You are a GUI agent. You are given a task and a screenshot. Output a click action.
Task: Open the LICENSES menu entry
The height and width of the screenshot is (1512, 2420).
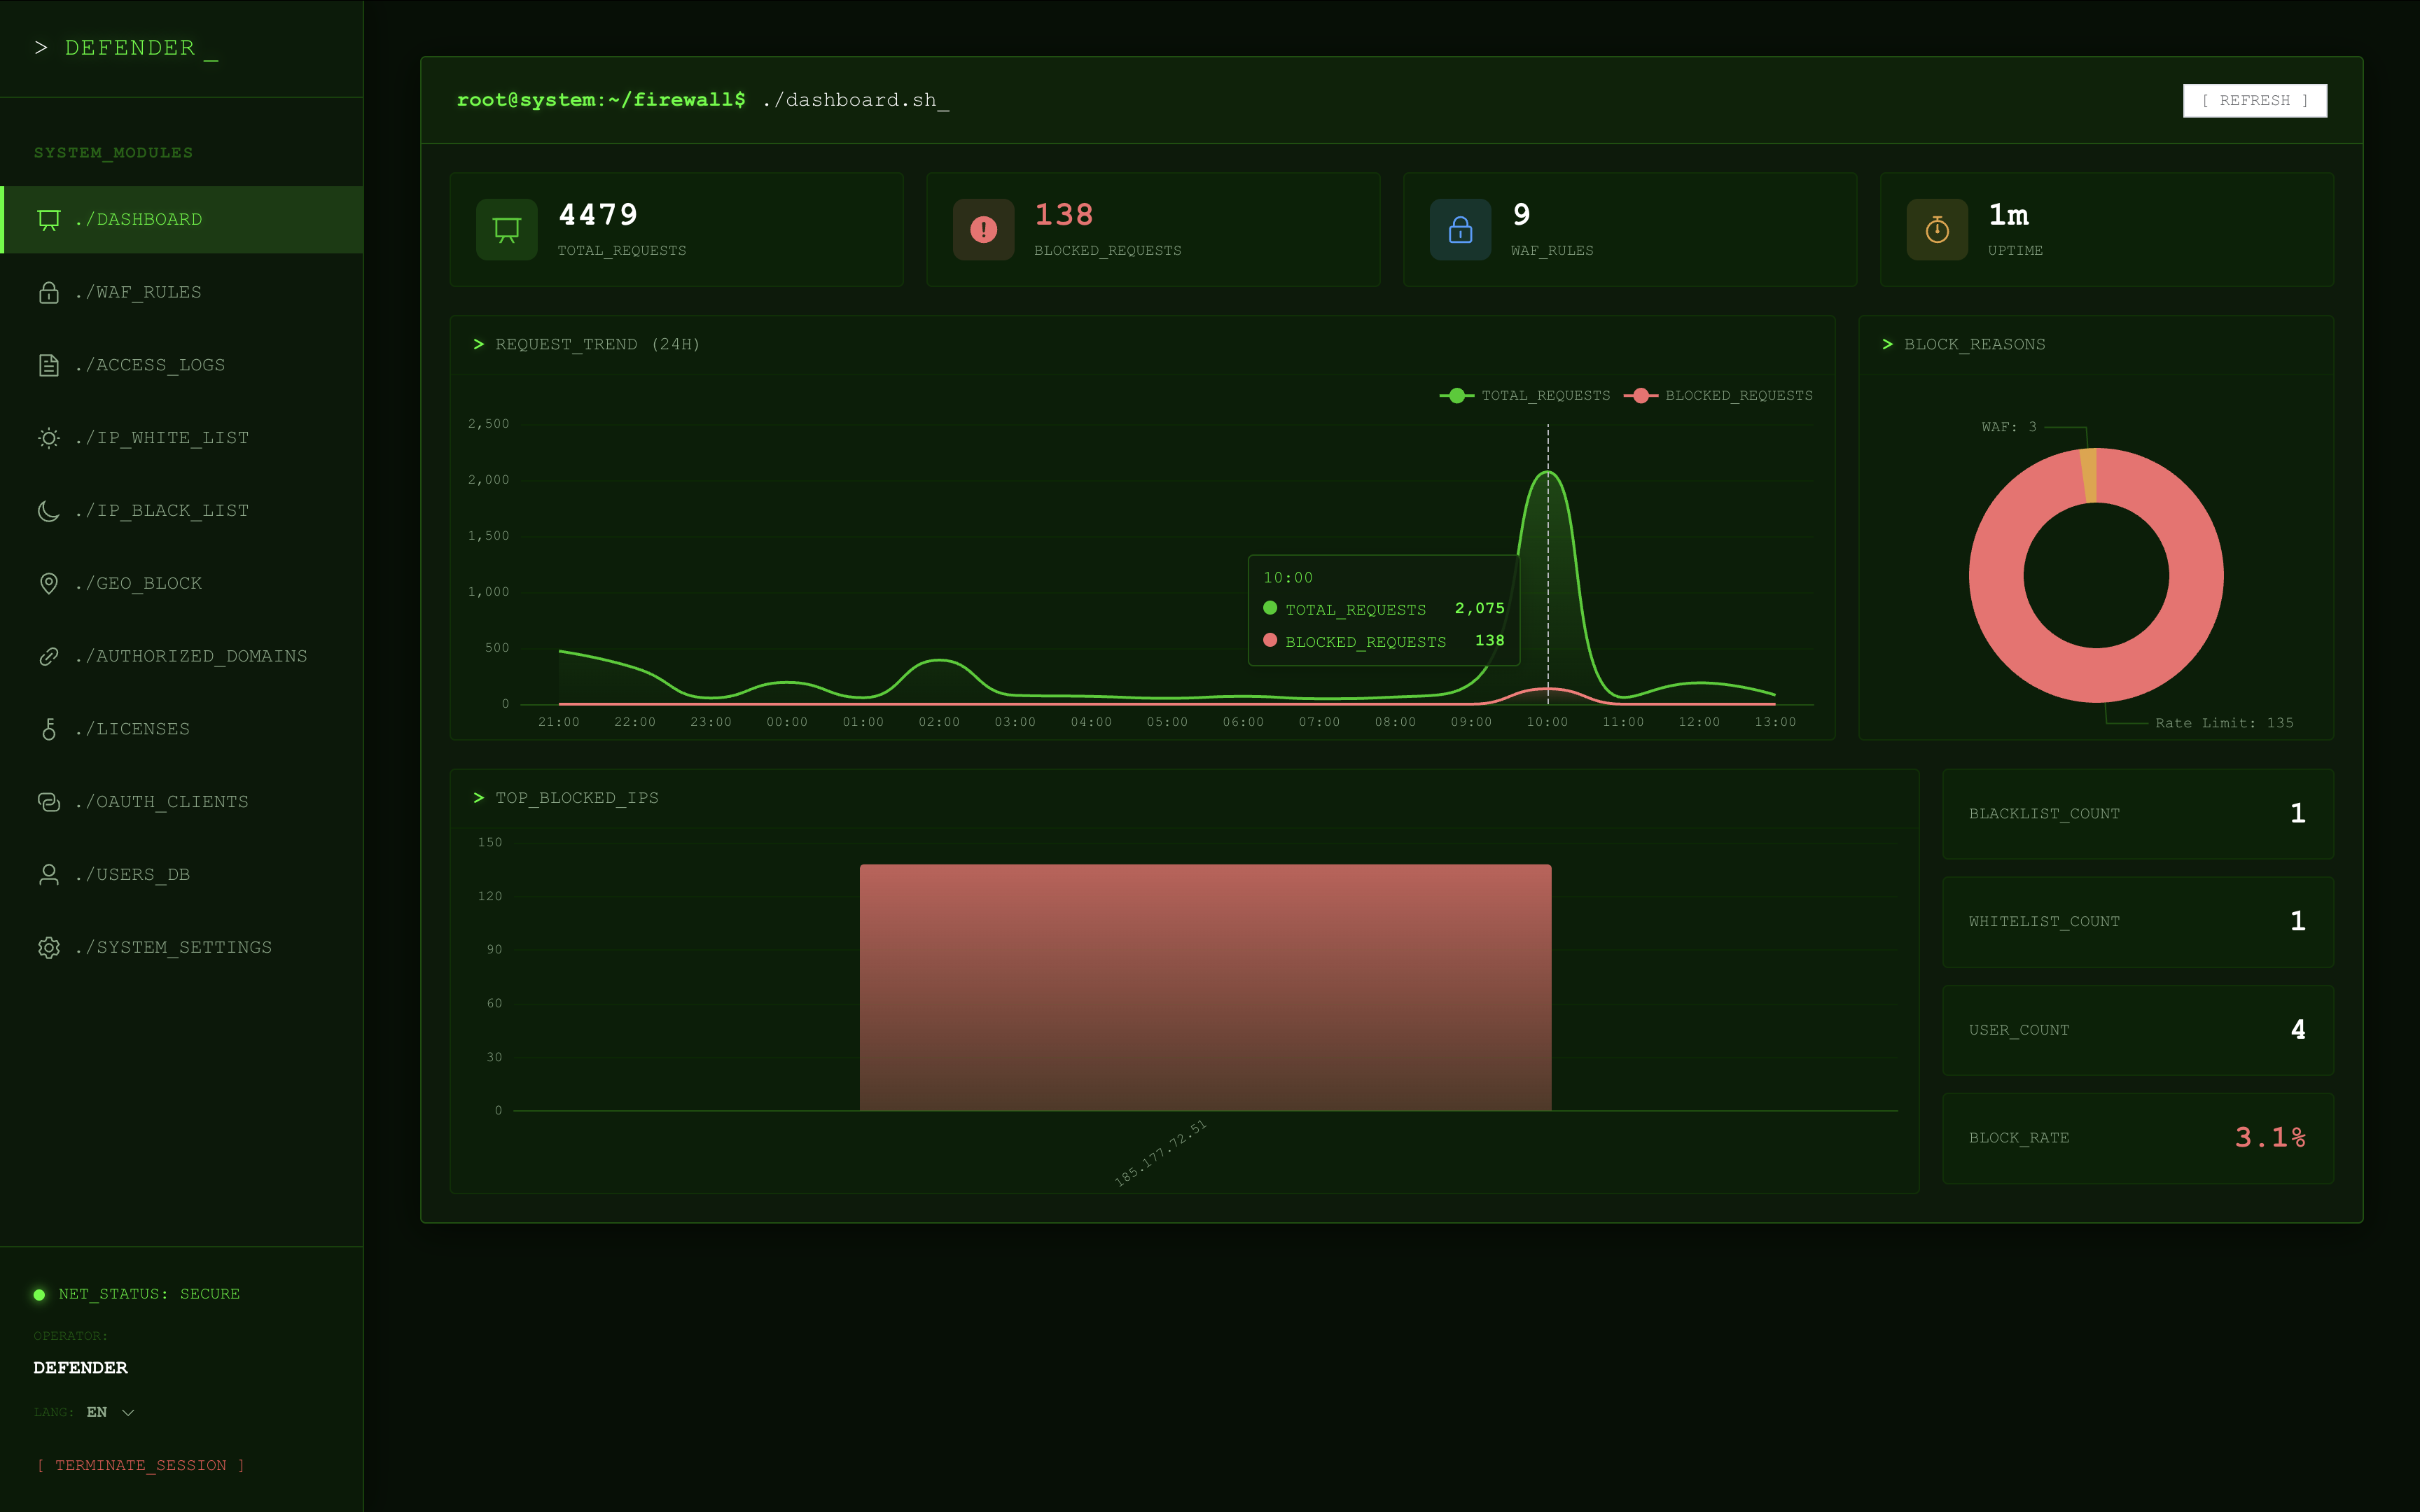133,729
